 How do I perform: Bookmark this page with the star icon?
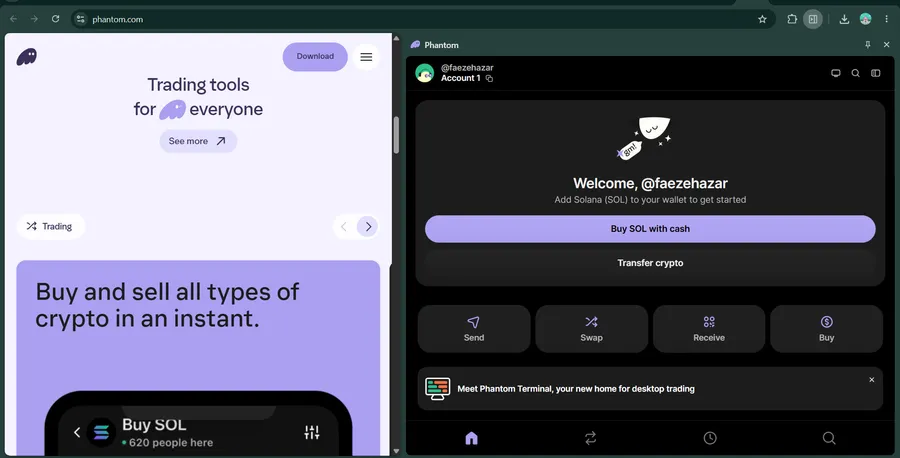coord(762,19)
